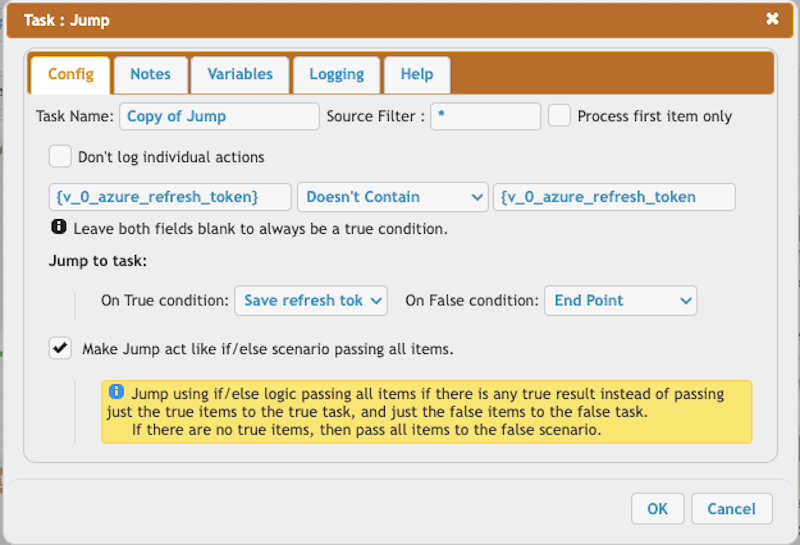
Task: Switch to the Notes tab
Action: (151, 75)
